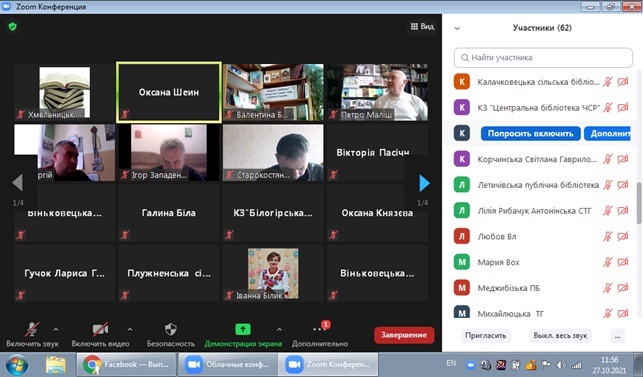
Task: Click the volume speaker tray icon
Action: [x=561, y=365]
